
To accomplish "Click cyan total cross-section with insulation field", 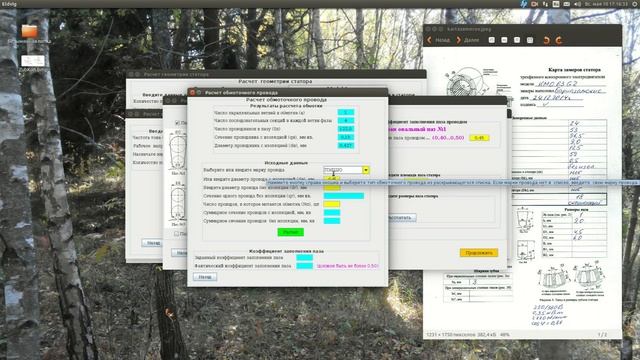I will [x=332, y=213].
